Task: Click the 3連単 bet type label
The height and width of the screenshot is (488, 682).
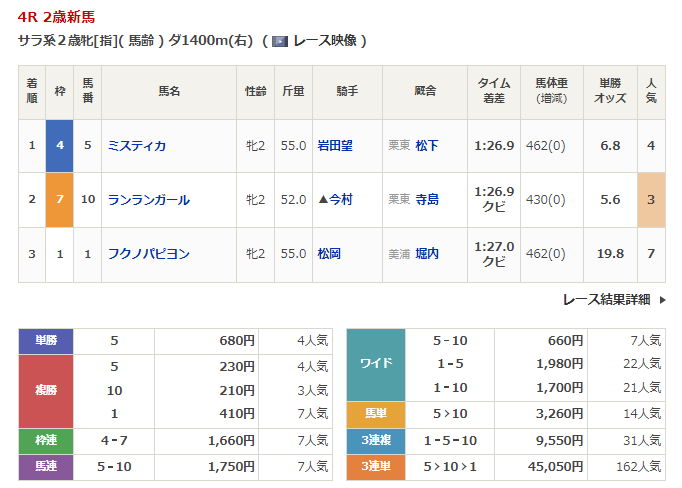Action: [376, 467]
